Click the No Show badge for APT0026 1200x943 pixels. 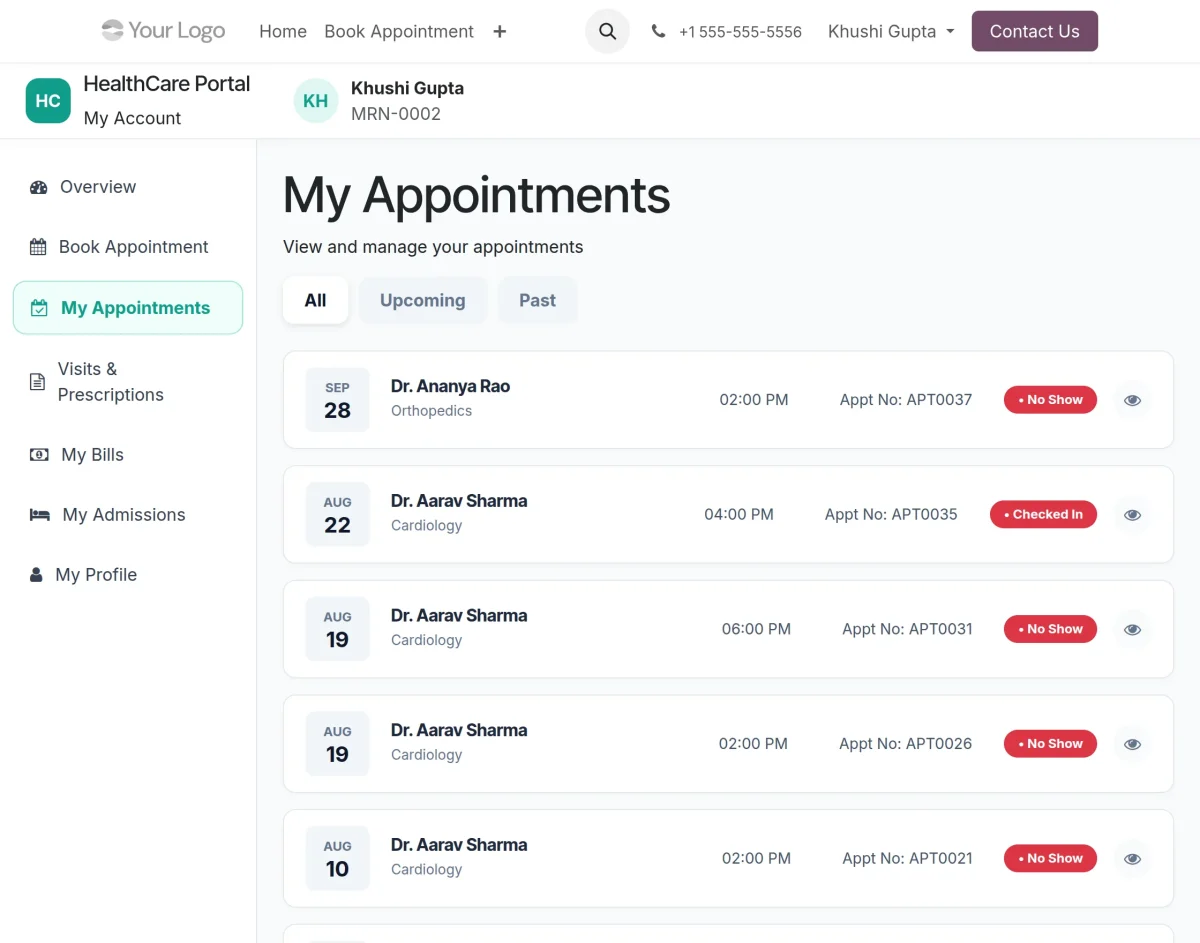tap(1050, 744)
